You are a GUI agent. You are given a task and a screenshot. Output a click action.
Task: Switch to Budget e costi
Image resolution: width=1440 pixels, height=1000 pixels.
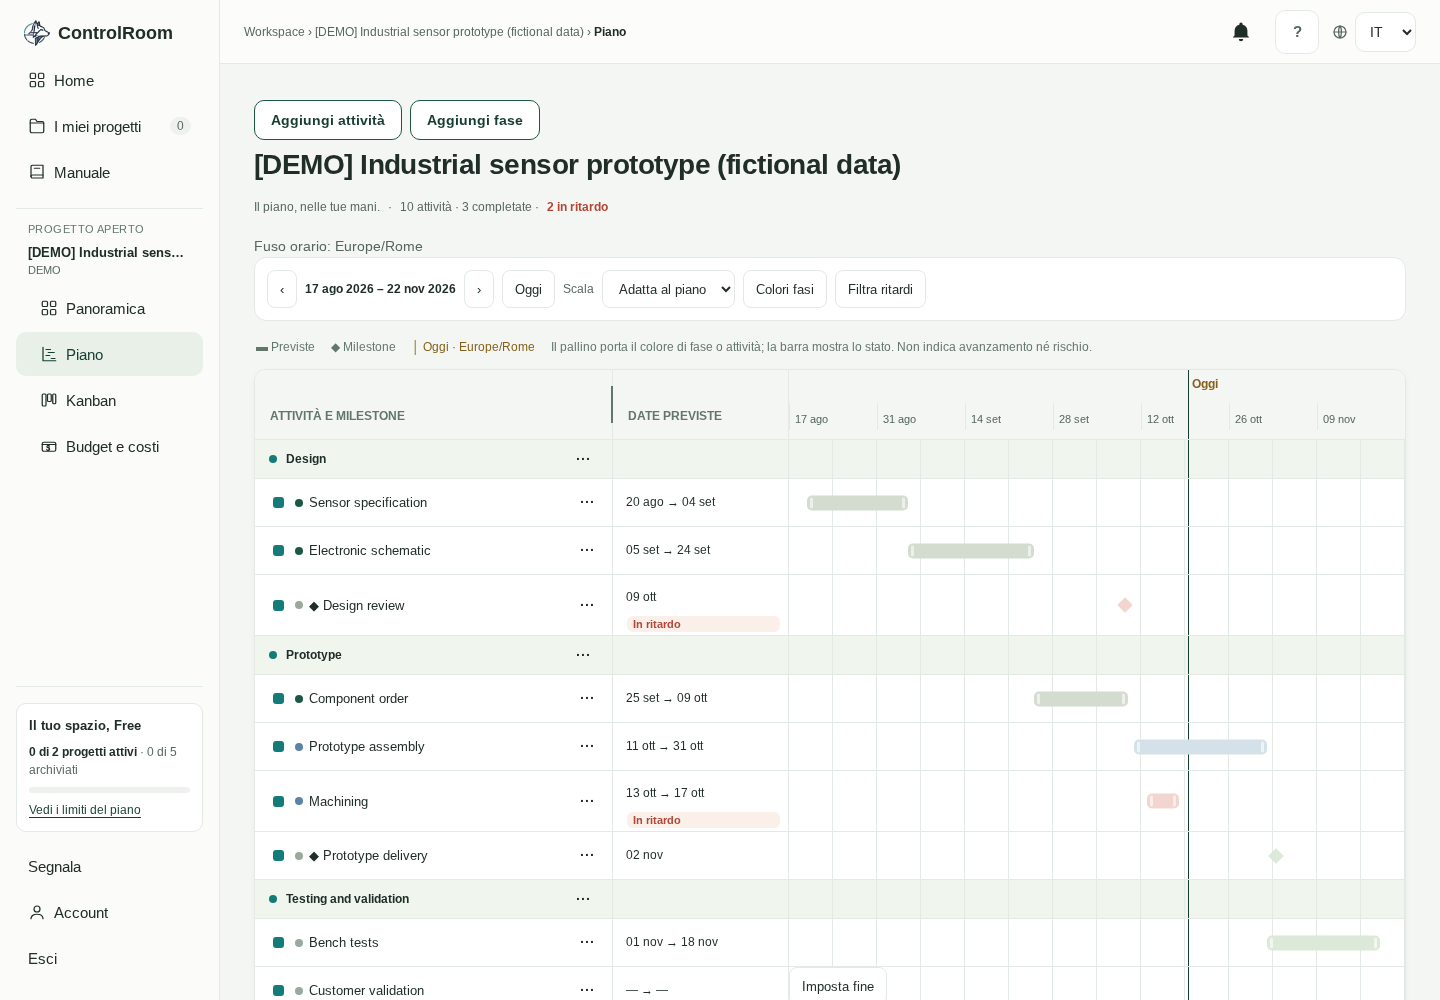109,446
